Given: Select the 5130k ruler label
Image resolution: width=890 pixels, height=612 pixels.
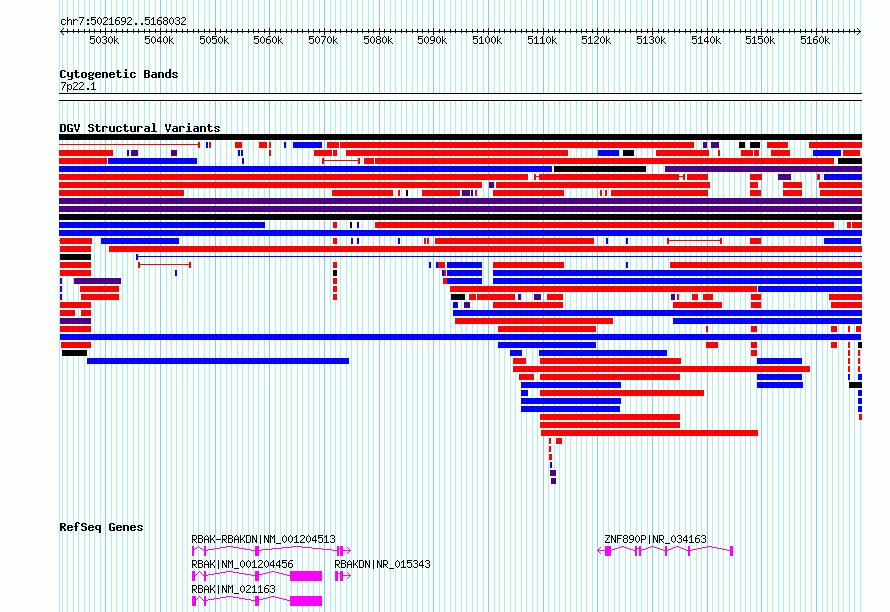Looking at the screenshot, I should pos(651,40).
